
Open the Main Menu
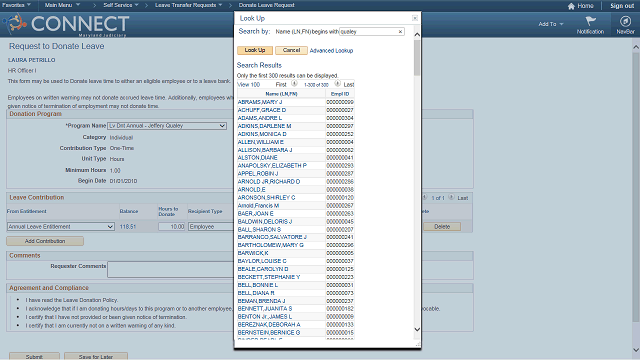coord(62,5)
